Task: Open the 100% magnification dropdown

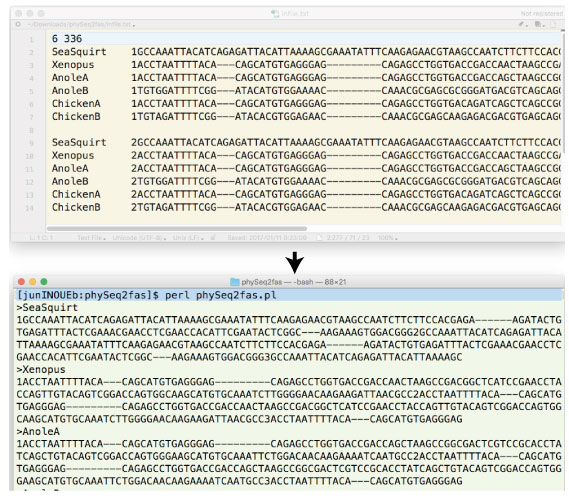Action: [x=388, y=238]
